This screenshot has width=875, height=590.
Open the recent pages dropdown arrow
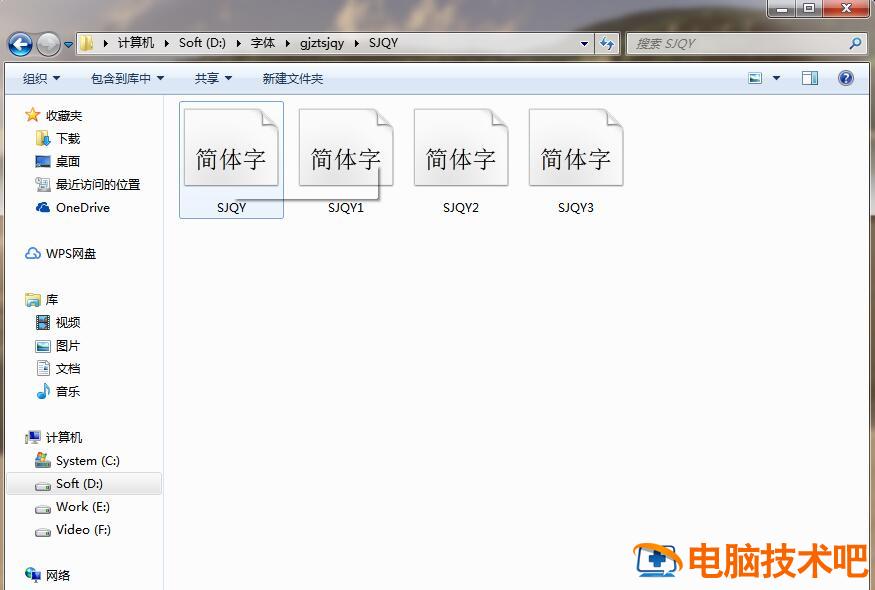coord(68,44)
